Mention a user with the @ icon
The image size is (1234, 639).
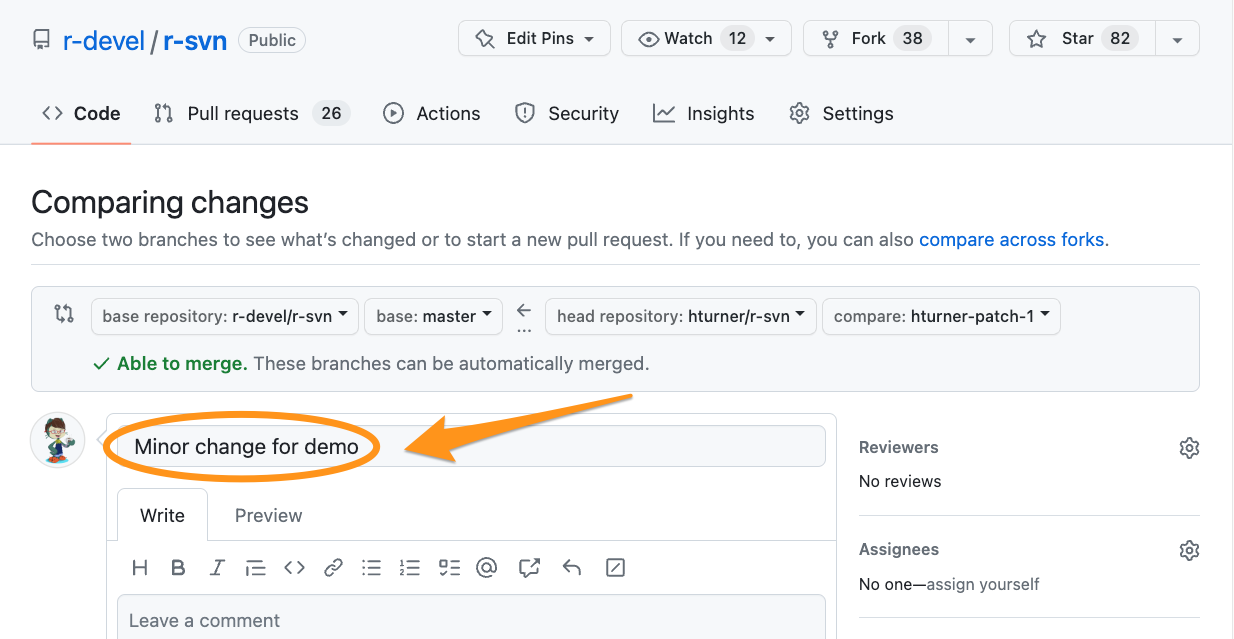(487, 568)
